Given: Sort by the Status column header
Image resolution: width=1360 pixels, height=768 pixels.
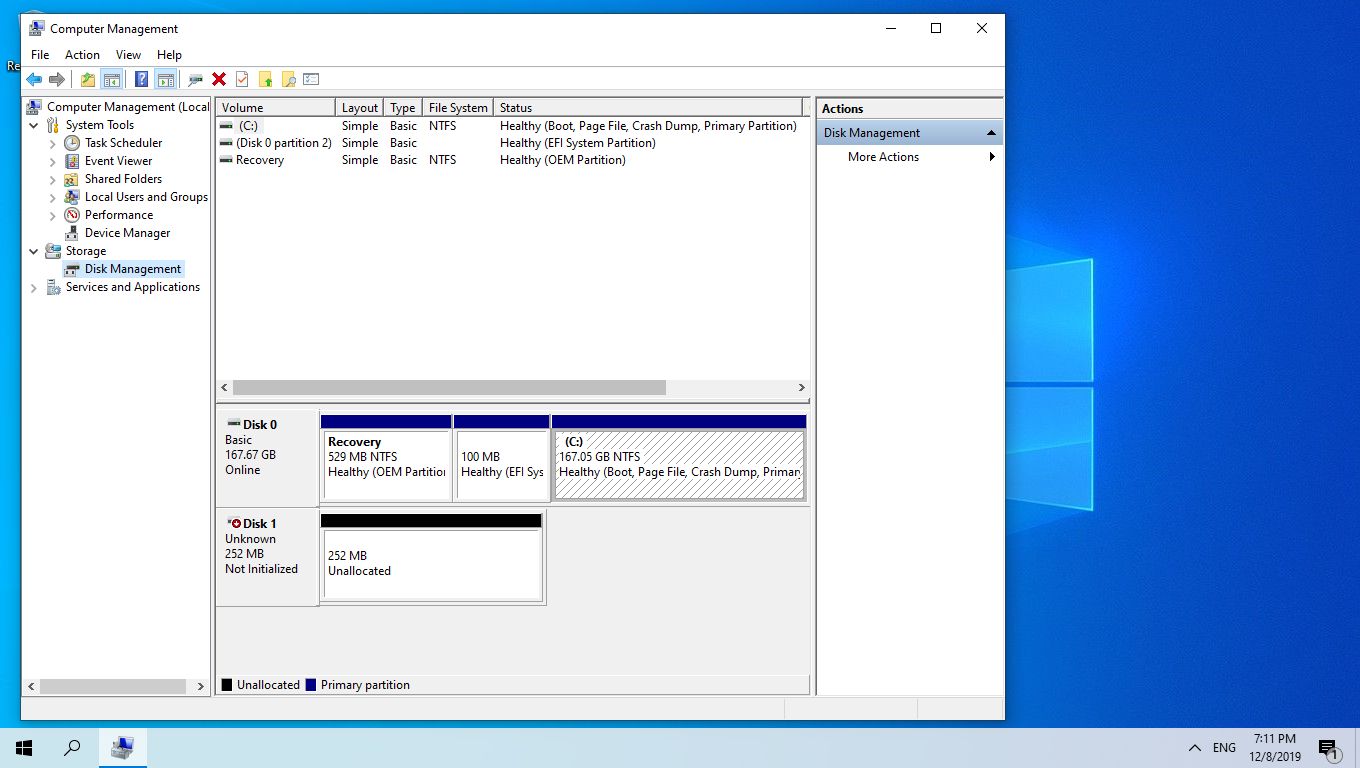Looking at the screenshot, I should (648, 108).
